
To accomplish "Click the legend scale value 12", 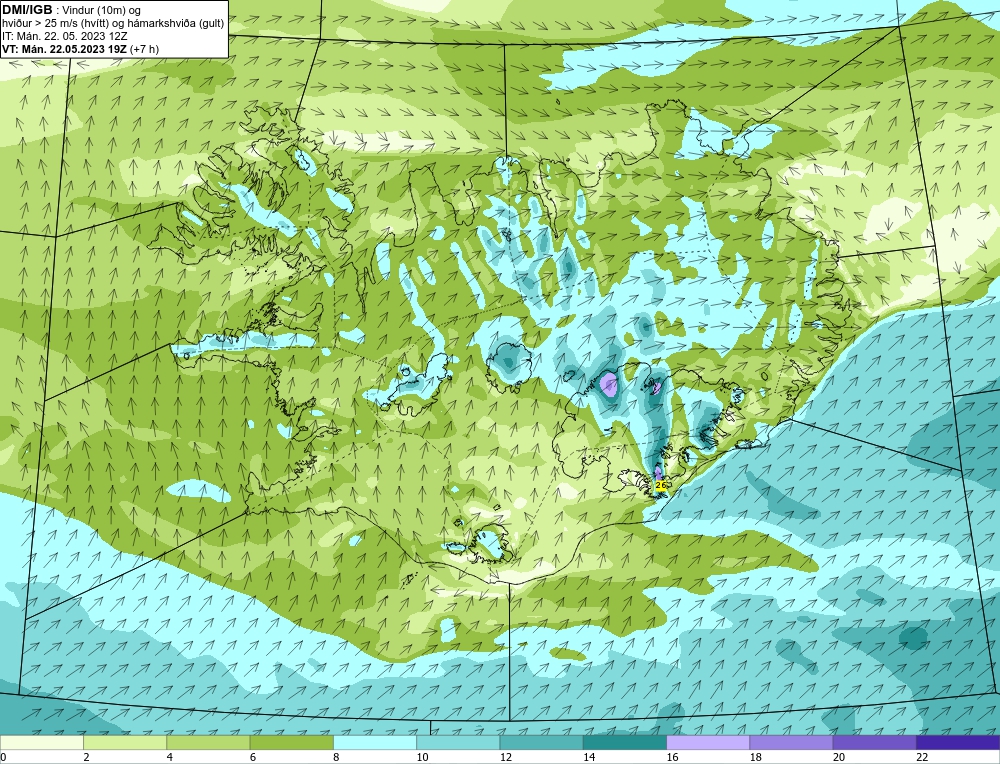I will click(505, 757).
